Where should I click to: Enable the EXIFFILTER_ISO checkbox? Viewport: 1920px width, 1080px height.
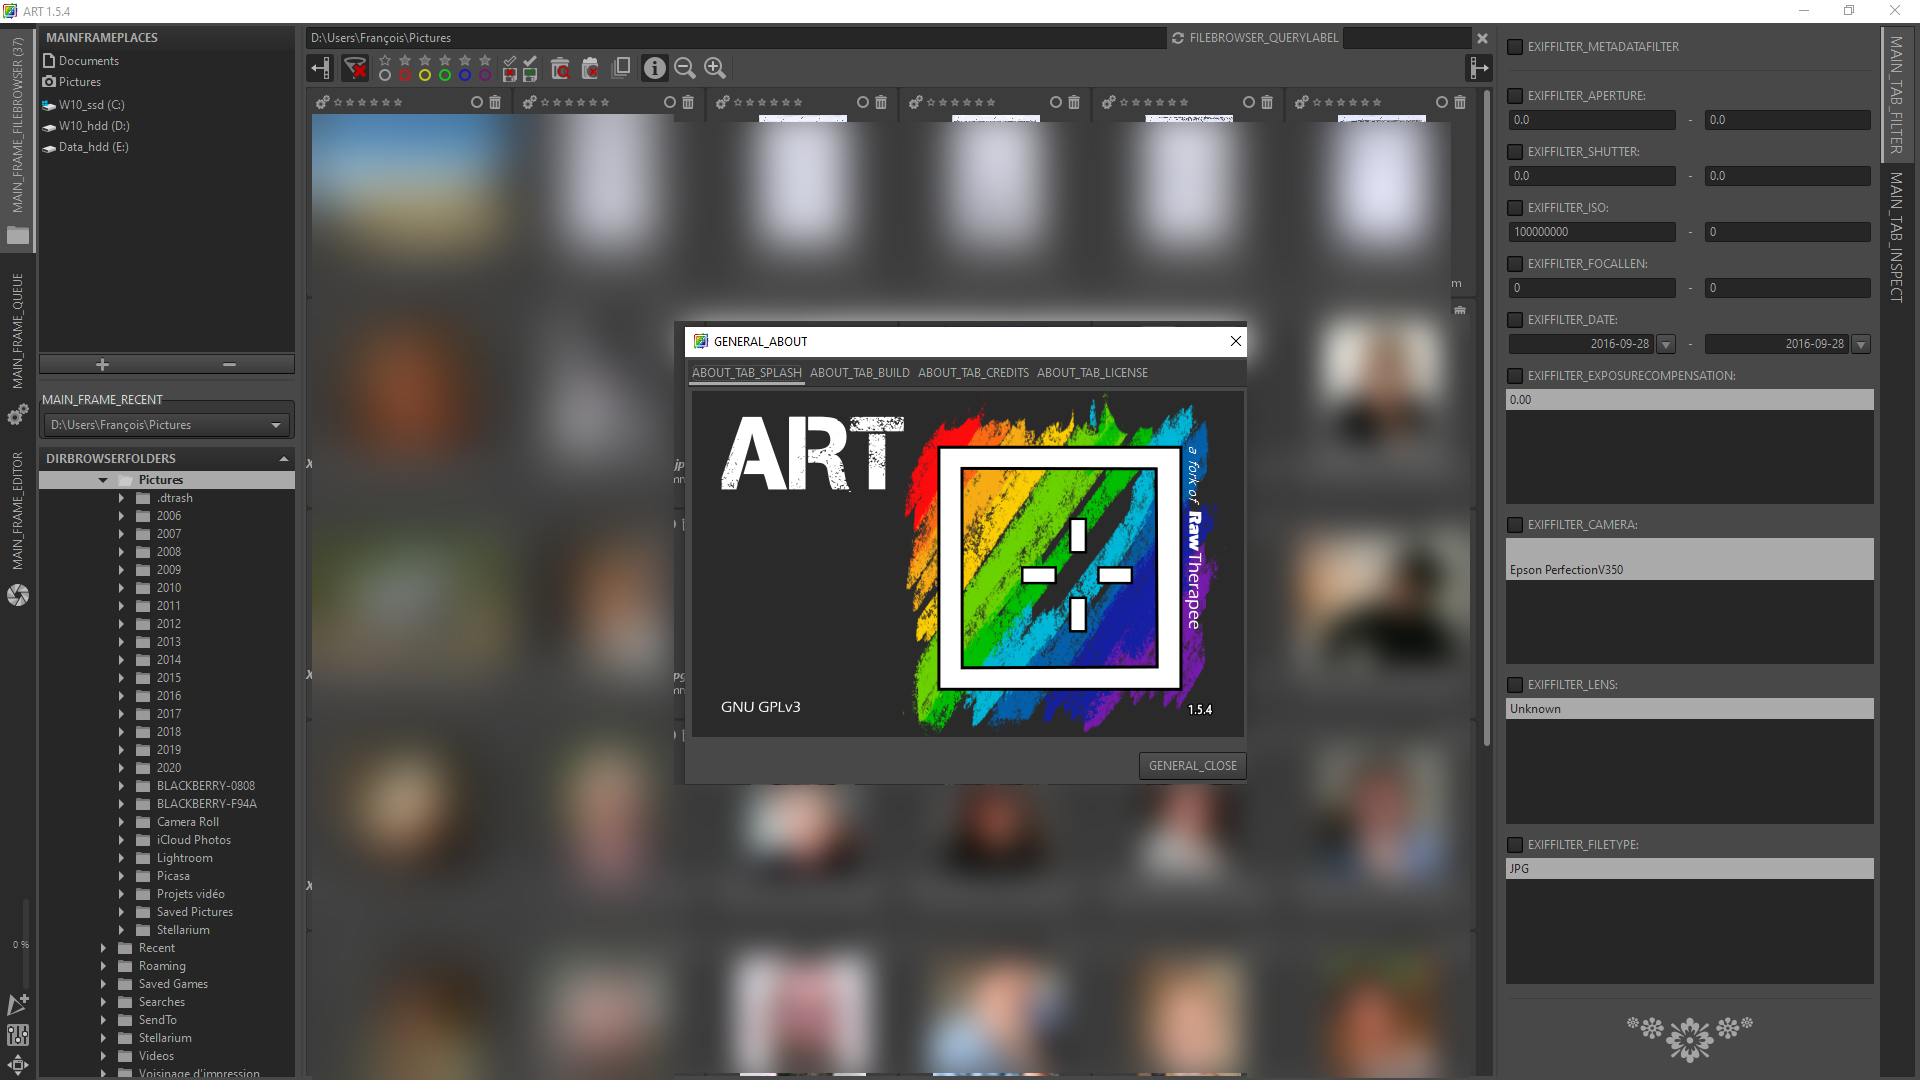tap(1515, 208)
